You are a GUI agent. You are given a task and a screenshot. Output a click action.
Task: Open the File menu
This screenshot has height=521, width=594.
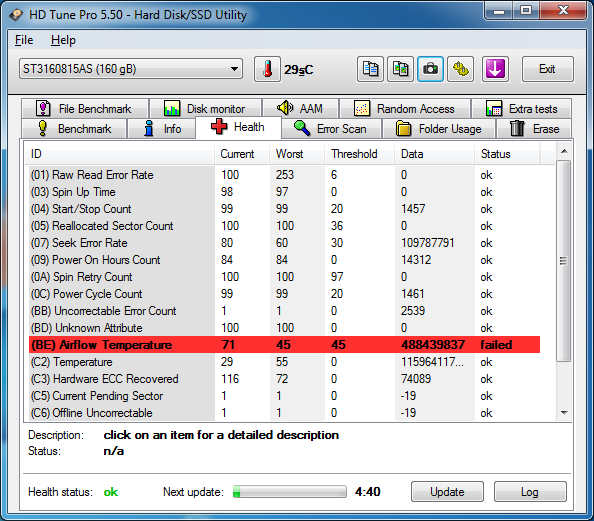point(24,40)
